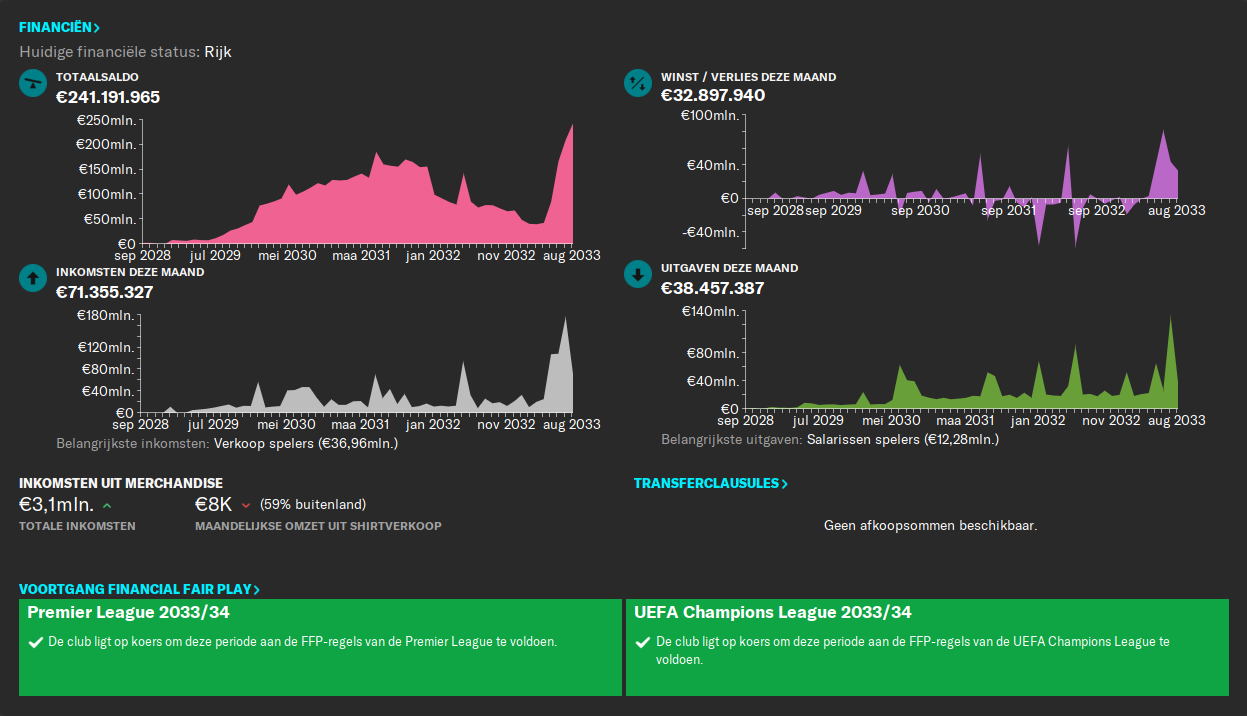
Task: Click checkmark in UEFA Champions League FFP panel
Action: (x=643, y=641)
